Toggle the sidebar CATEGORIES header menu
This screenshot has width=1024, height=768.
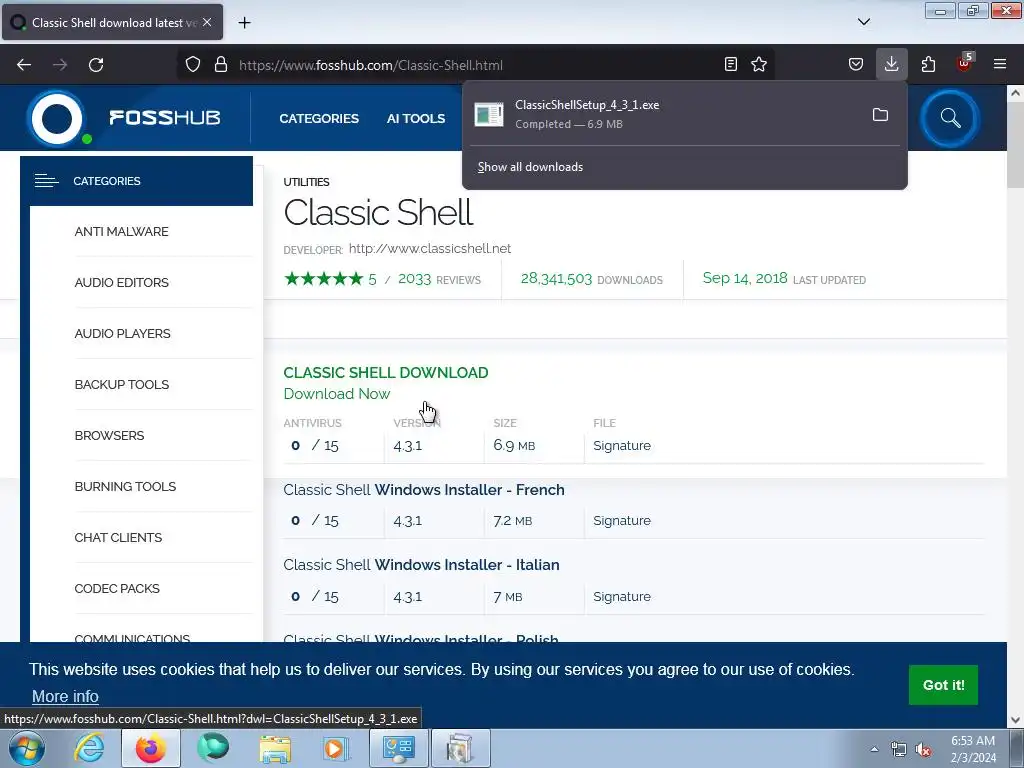coord(136,181)
